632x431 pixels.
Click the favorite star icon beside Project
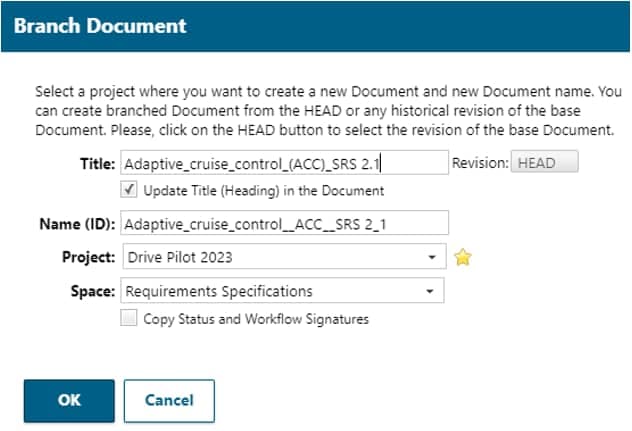pyautogui.click(x=462, y=257)
